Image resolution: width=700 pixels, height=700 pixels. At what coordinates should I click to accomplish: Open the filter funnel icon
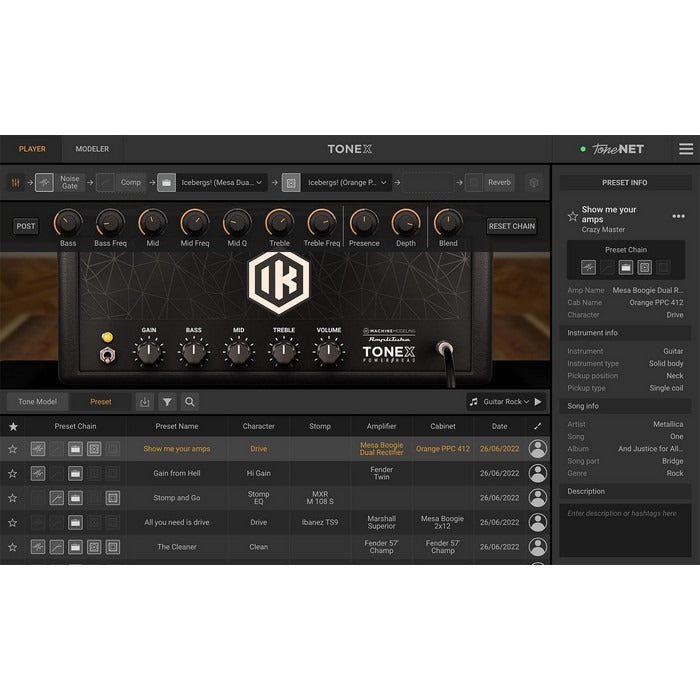167,402
